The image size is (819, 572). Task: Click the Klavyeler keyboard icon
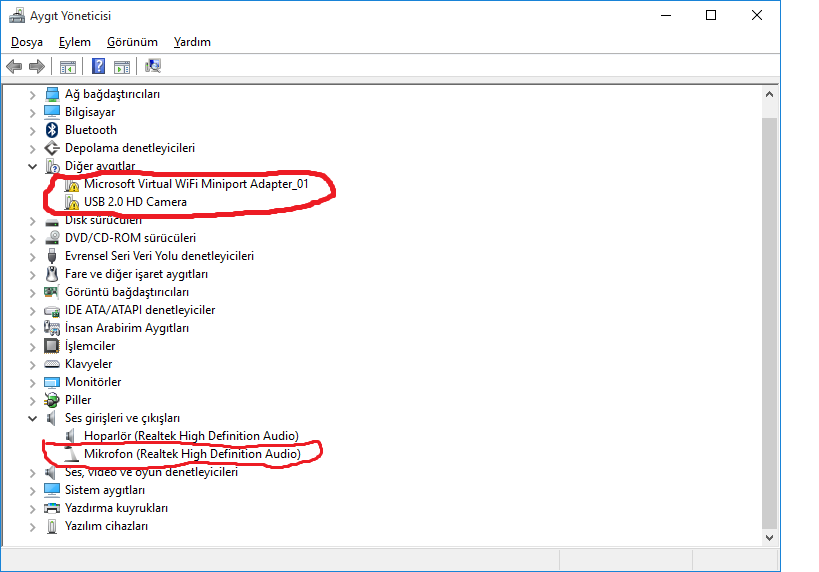click(x=52, y=364)
